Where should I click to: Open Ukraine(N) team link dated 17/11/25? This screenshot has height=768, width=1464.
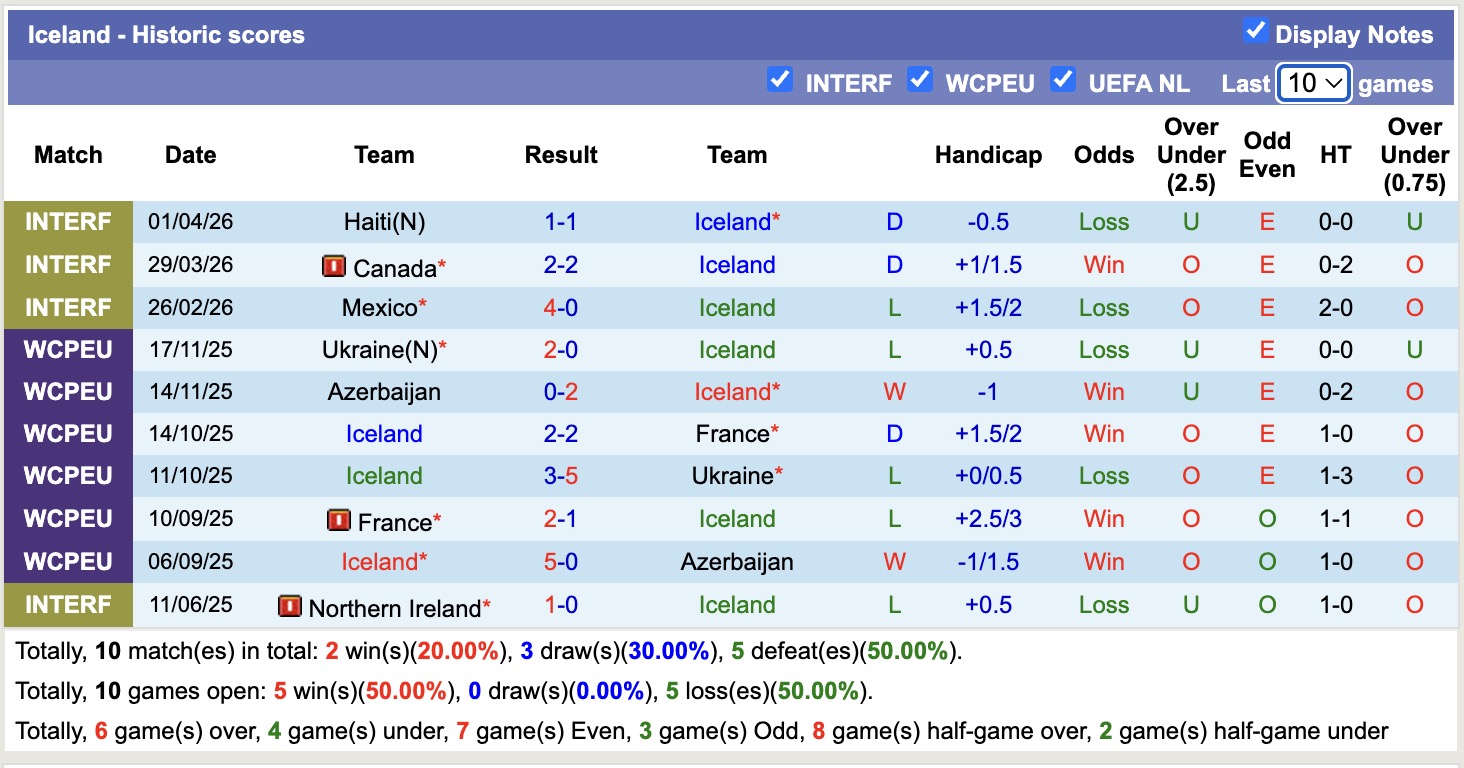pyautogui.click(x=384, y=350)
